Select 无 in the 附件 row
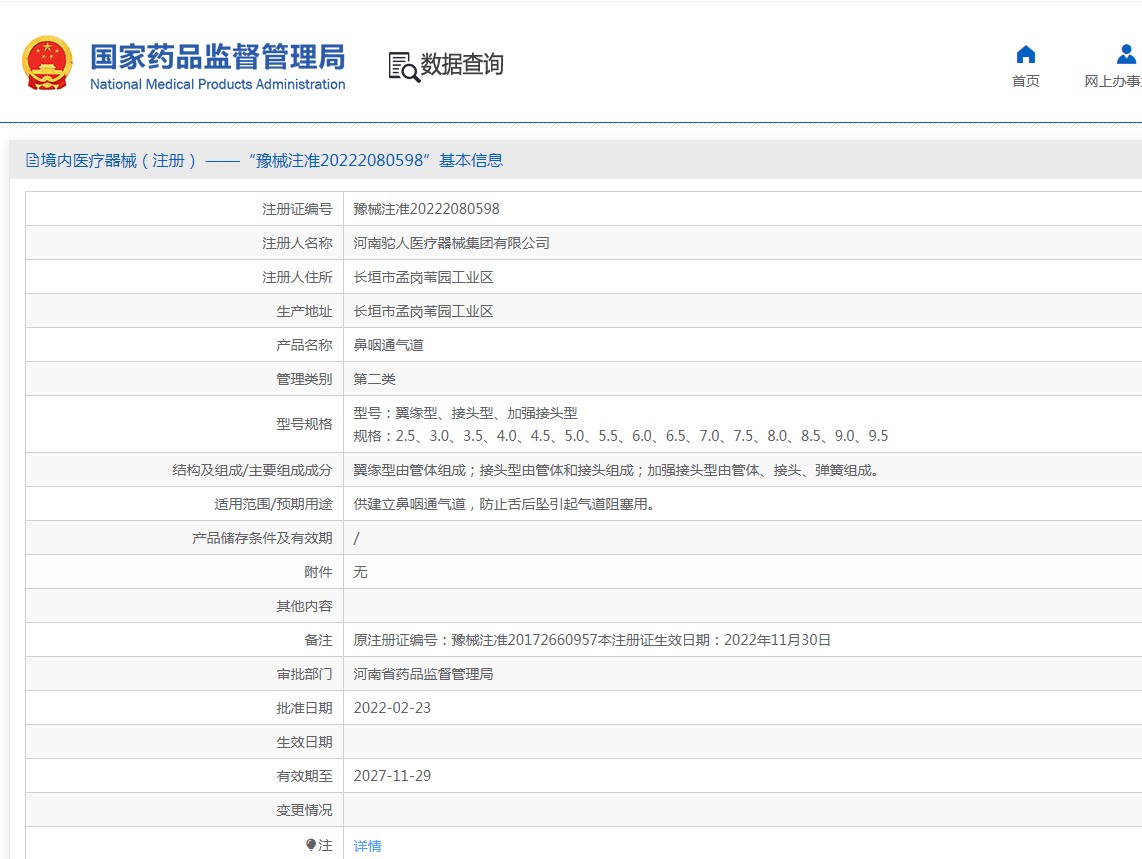The width and height of the screenshot is (1142, 859). 360,573
